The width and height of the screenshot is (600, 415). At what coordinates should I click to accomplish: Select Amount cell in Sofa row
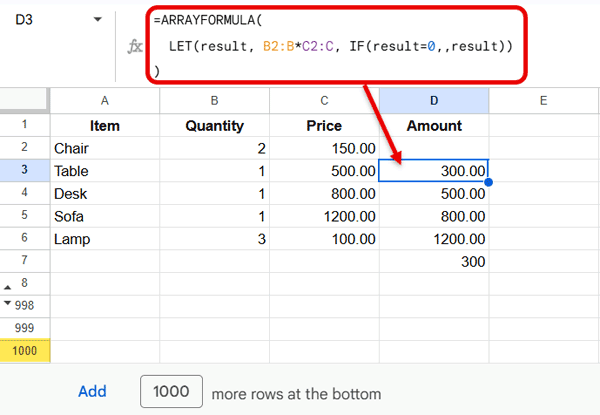tap(434, 216)
